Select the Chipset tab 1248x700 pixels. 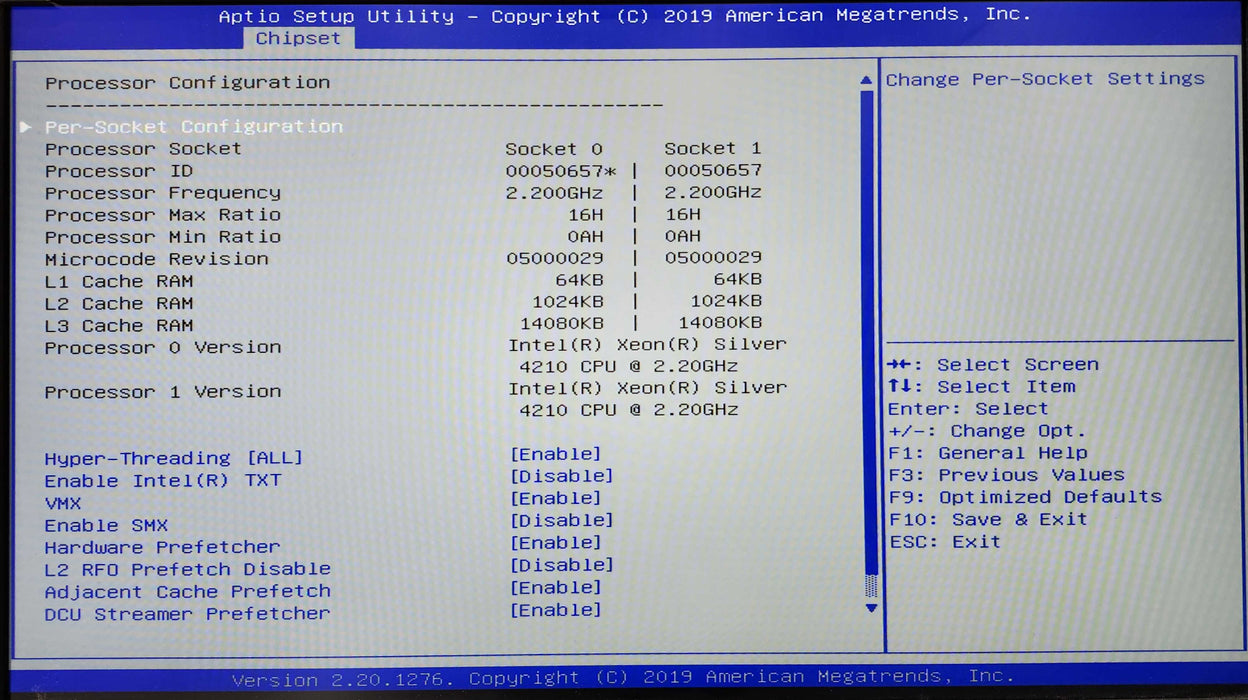[298, 38]
